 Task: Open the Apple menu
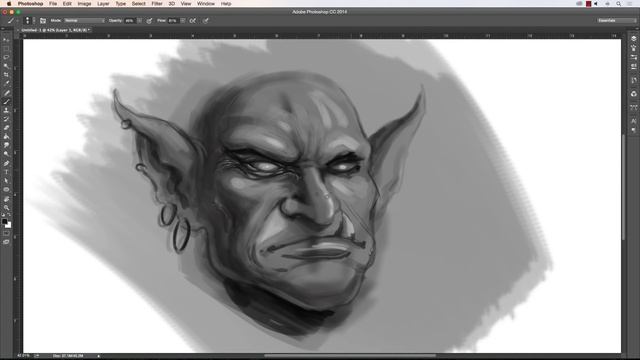pyautogui.click(x=9, y=4)
